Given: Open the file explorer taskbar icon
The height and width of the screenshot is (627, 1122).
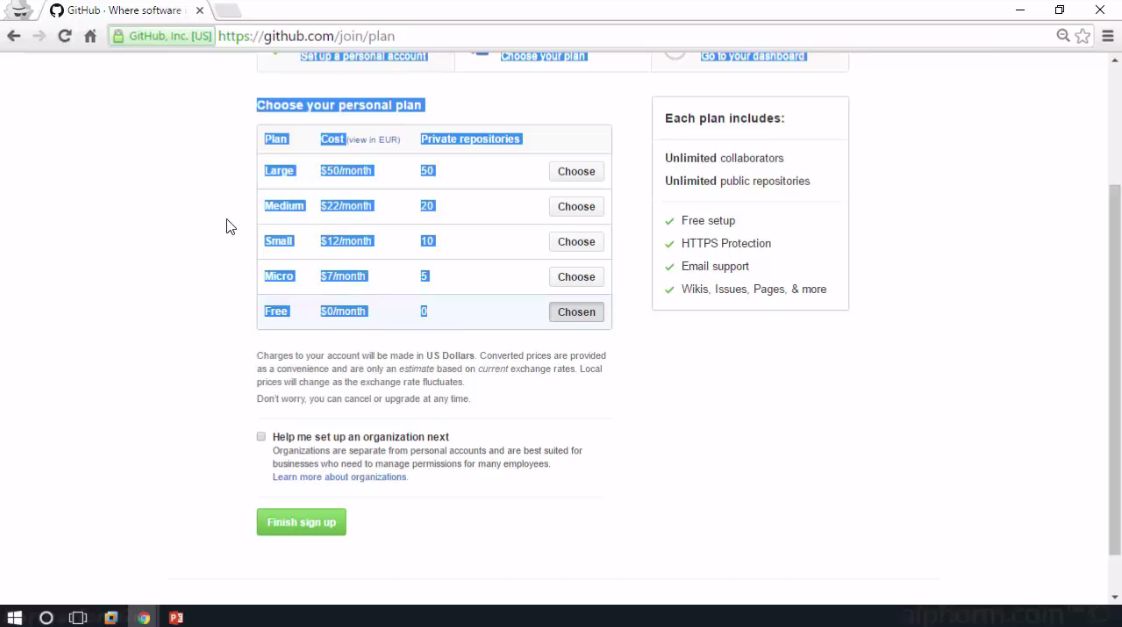Looking at the screenshot, I should [110, 617].
